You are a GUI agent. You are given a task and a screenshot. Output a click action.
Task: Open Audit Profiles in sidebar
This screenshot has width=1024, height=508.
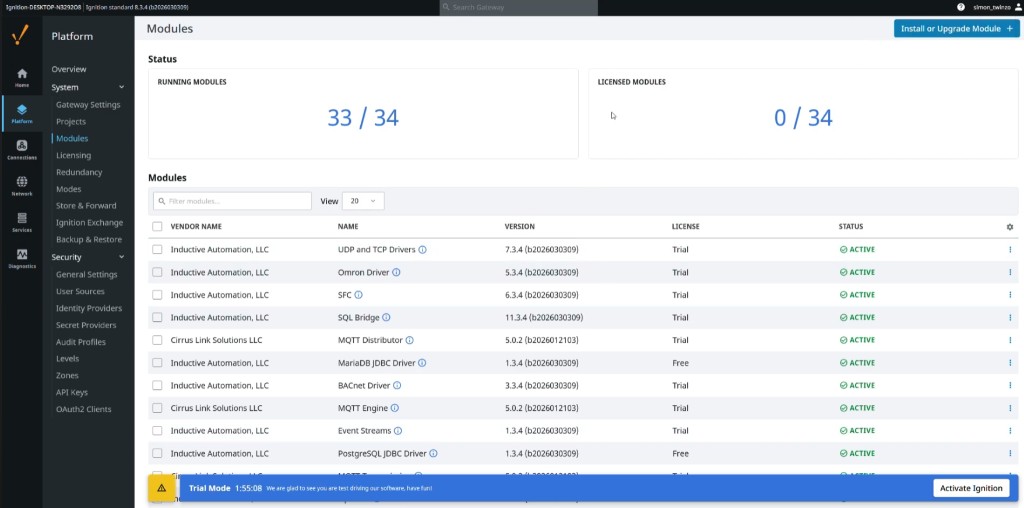click(x=81, y=342)
